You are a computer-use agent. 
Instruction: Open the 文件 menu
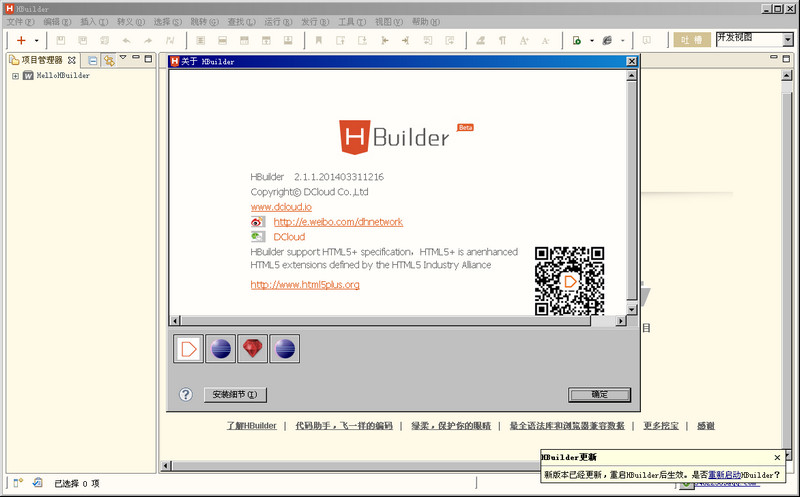coord(20,21)
